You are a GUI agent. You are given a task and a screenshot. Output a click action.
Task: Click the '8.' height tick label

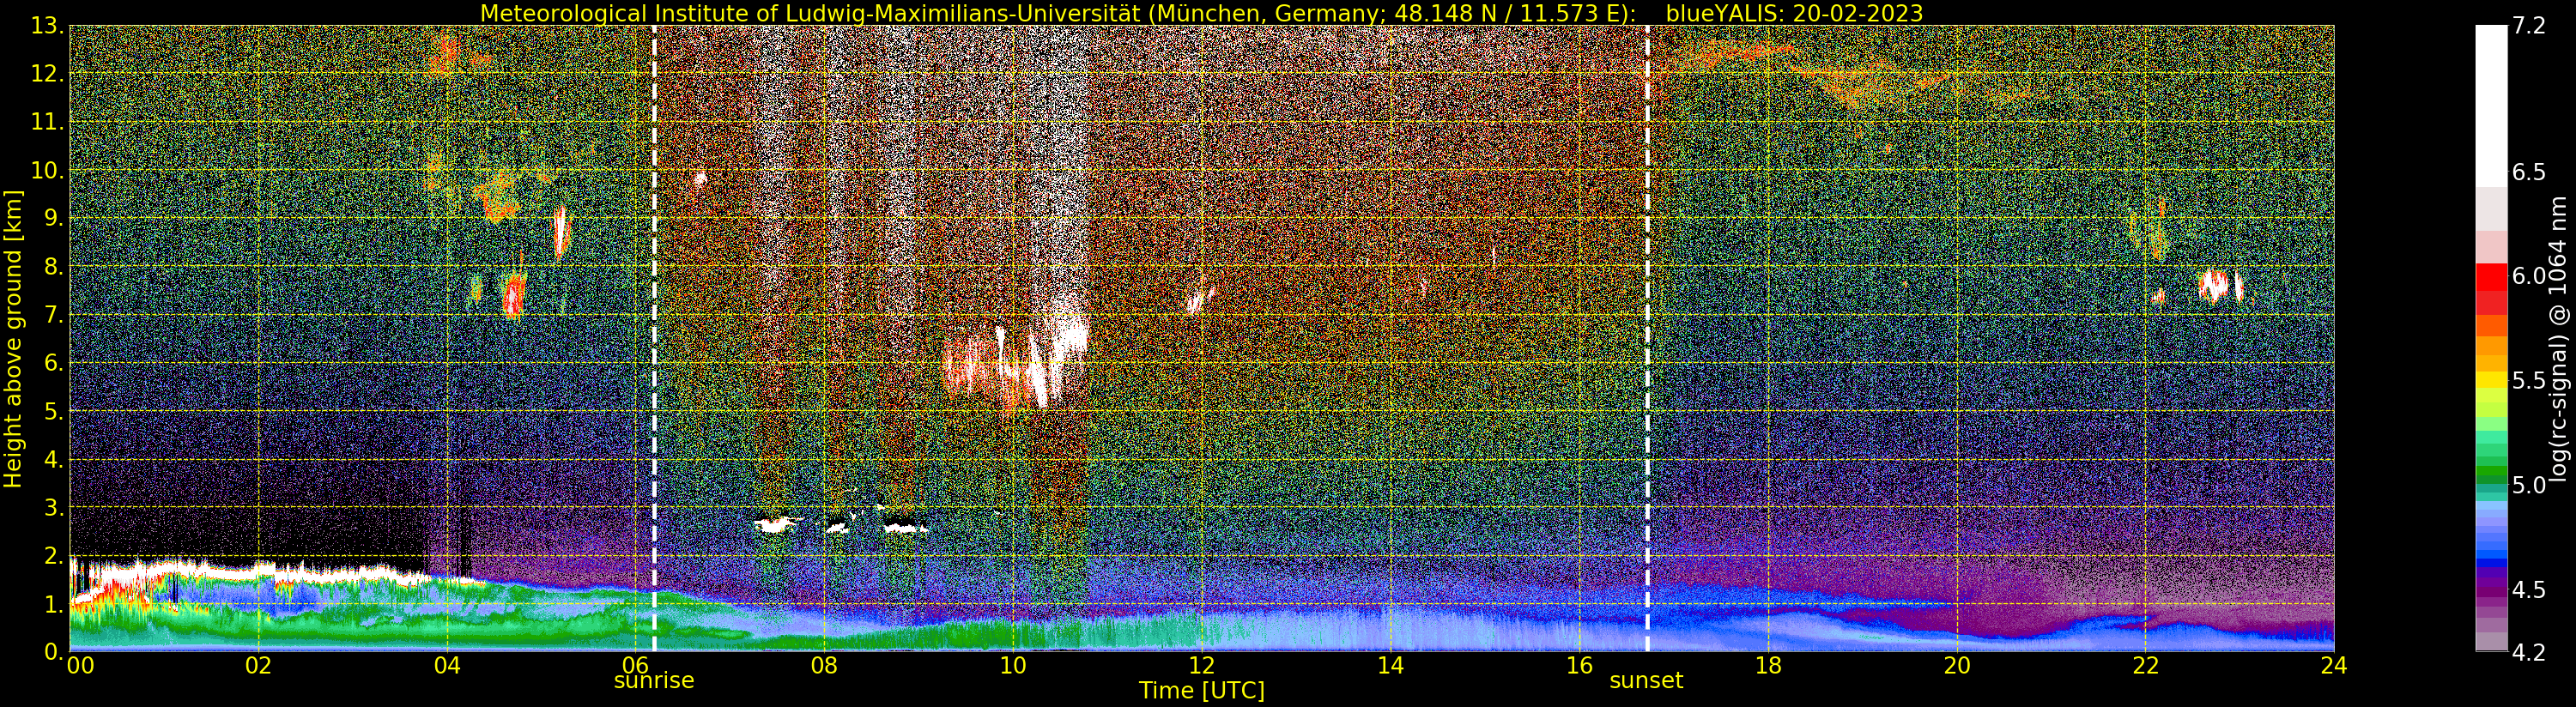click(54, 266)
